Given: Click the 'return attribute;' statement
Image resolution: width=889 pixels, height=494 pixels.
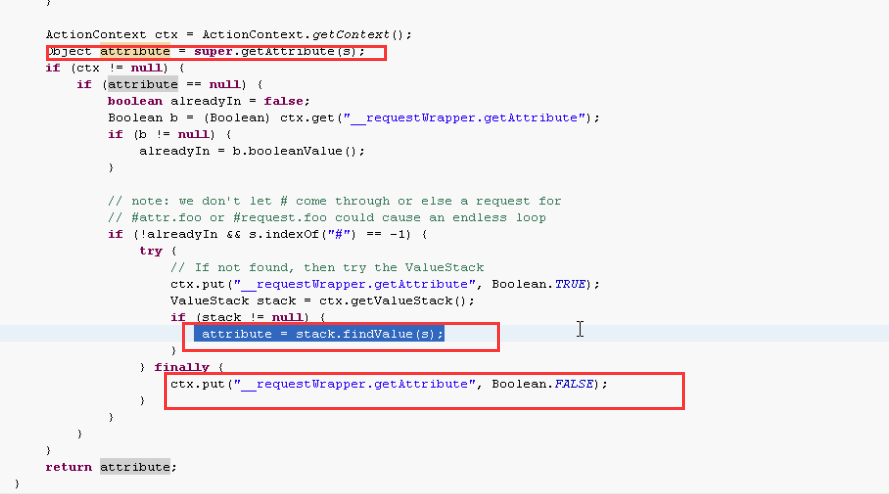Looking at the screenshot, I should (x=111, y=467).
